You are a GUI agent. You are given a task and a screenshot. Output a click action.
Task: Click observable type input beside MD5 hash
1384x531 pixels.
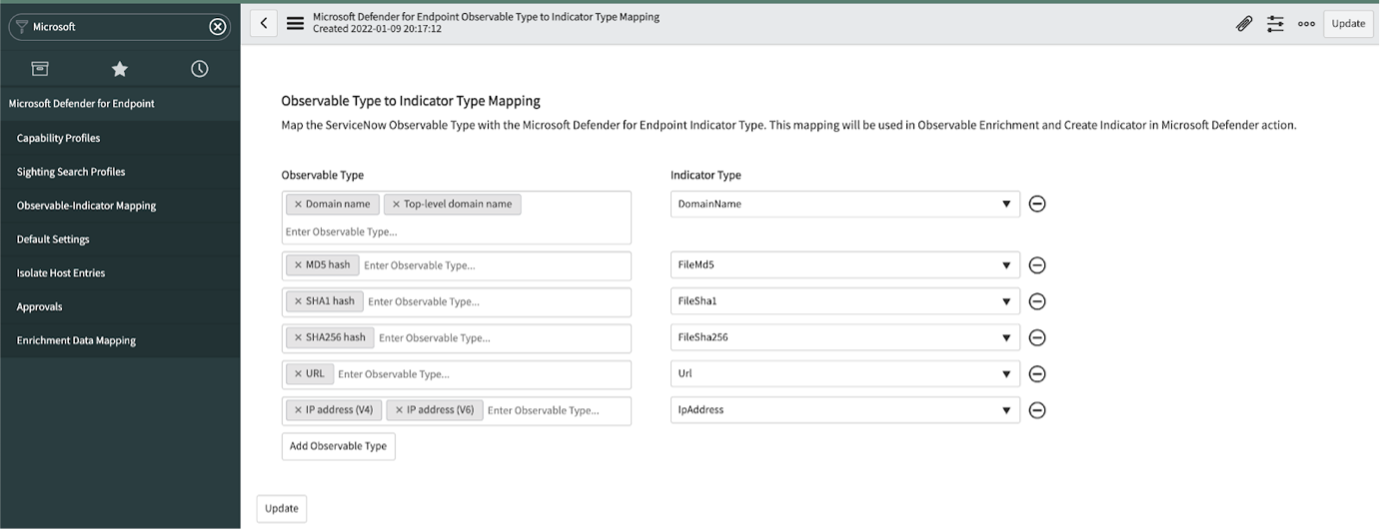pos(494,266)
